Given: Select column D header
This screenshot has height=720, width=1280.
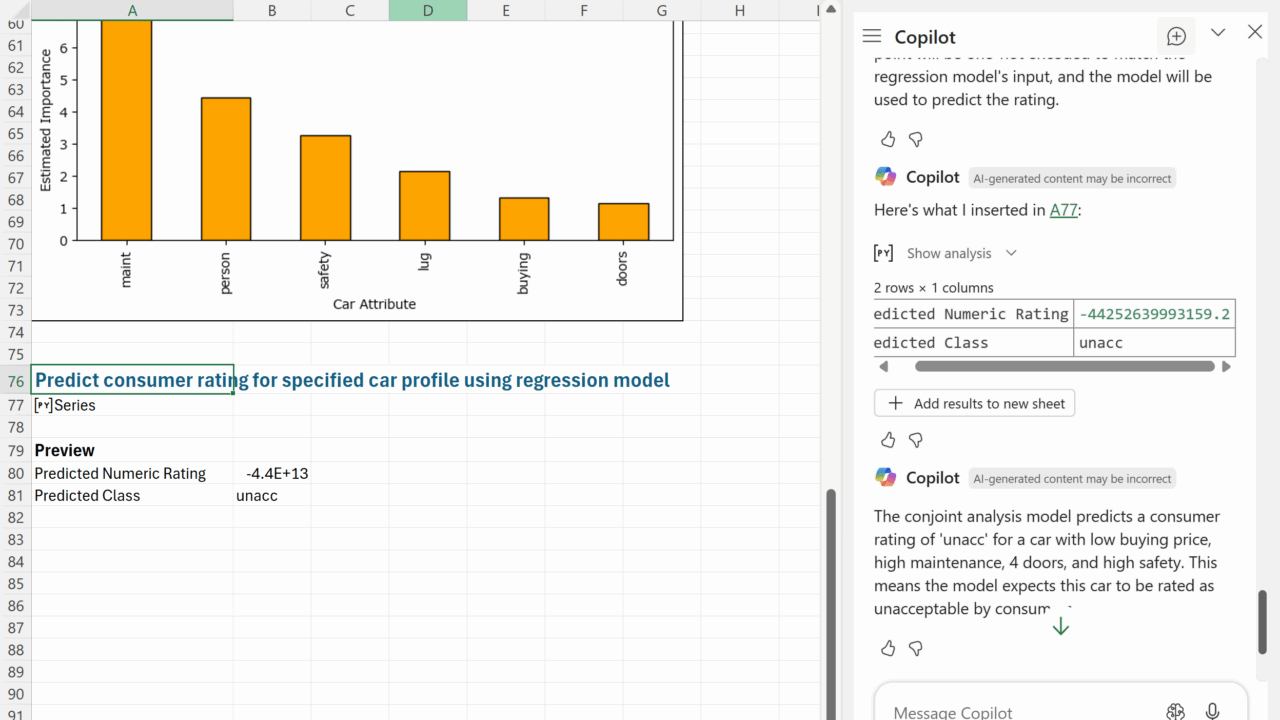Looking at the screenshot, I should click(428, 10).
